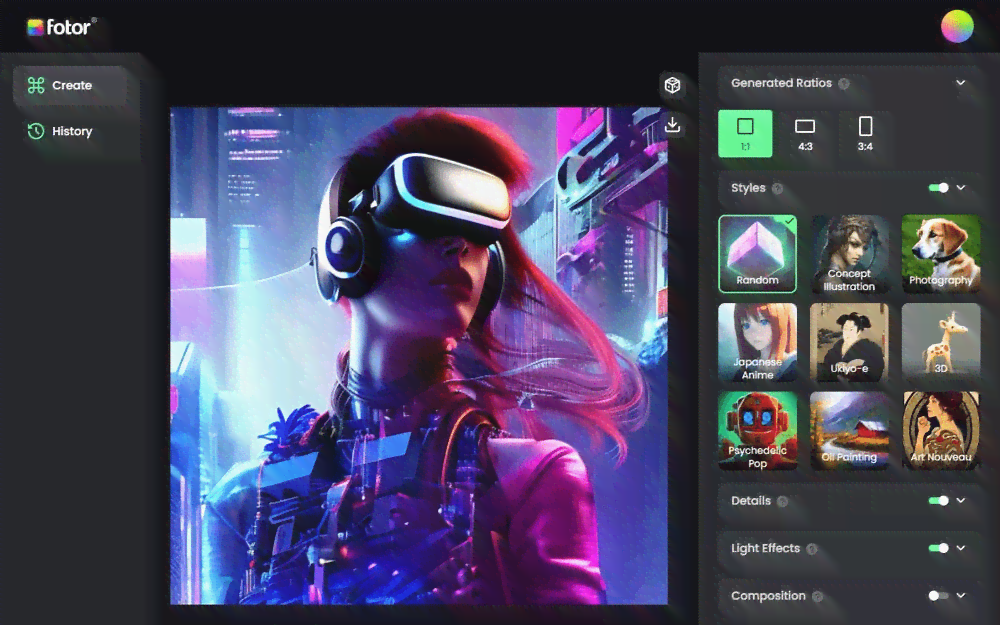The width and height of the screenshot is (1000, 625).
Task: Select the Psychedelic Pop style
Action: [x=758, y=431]
